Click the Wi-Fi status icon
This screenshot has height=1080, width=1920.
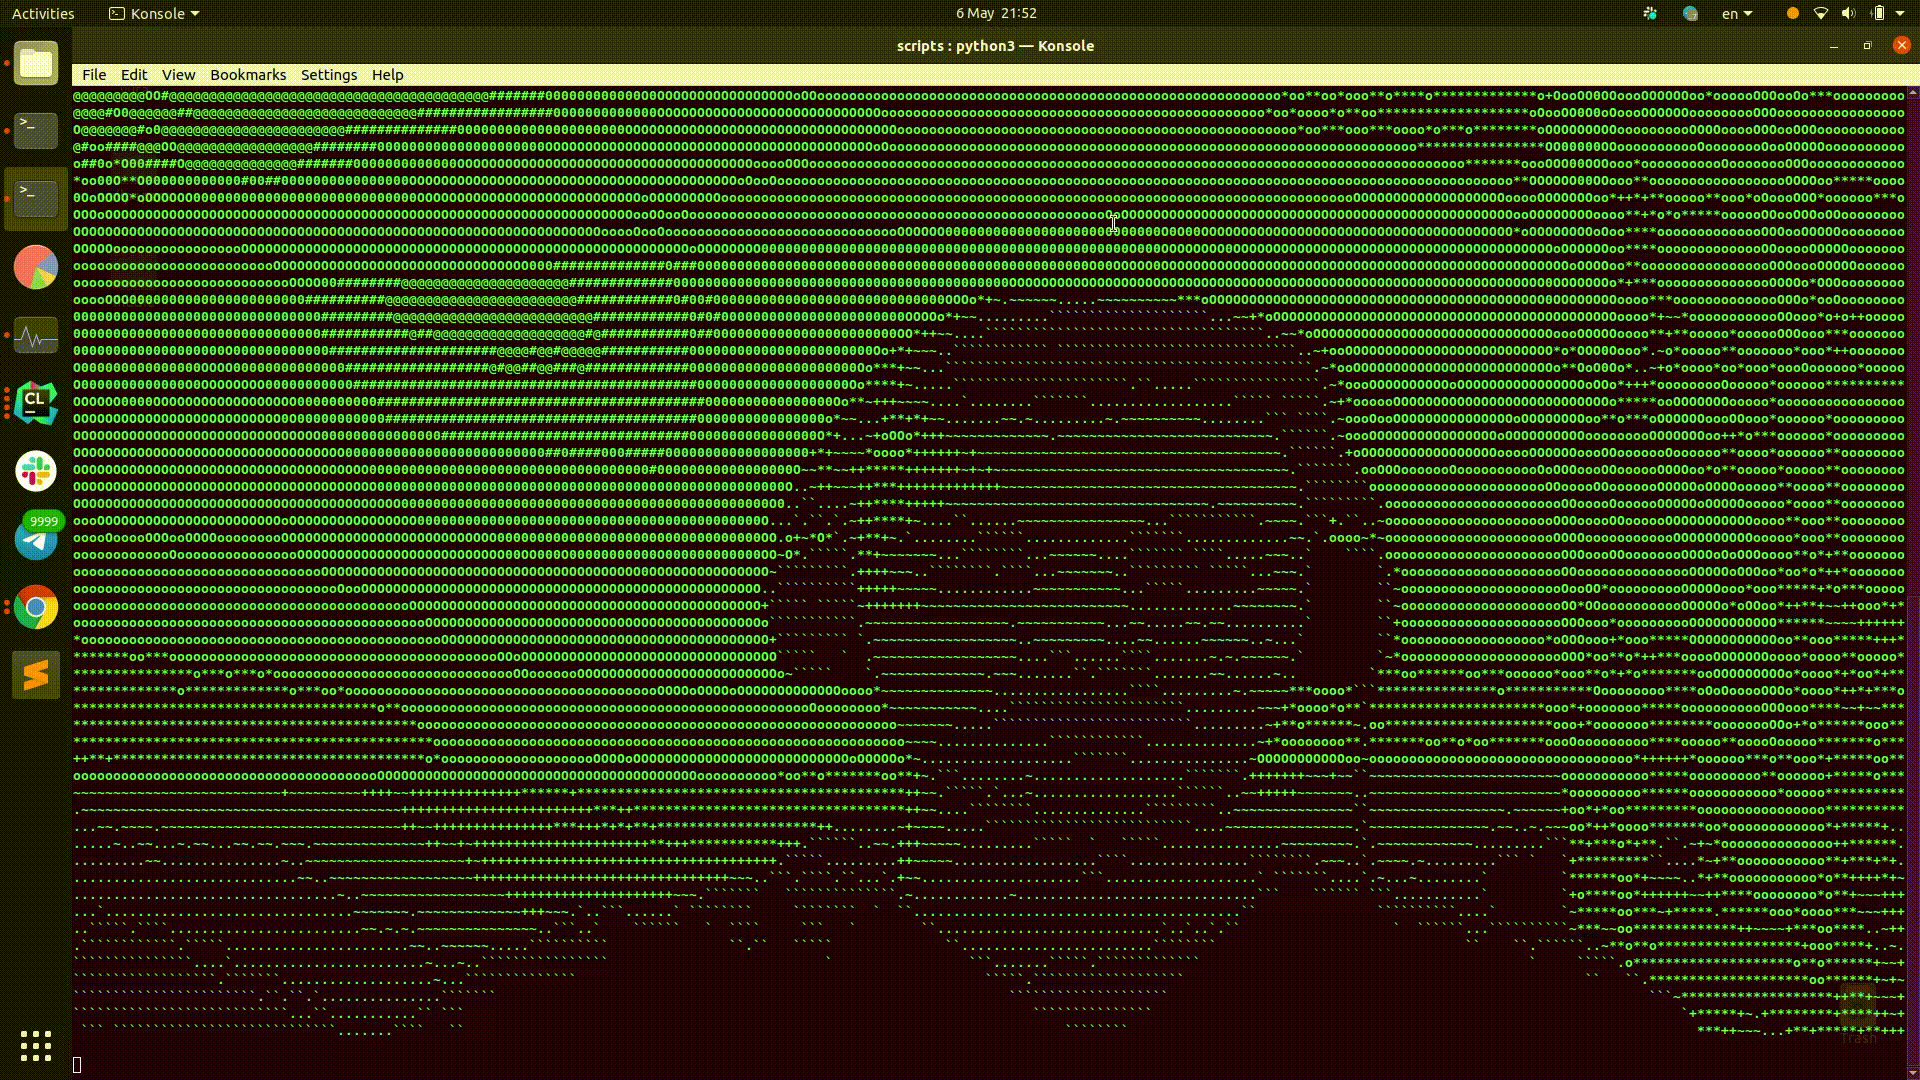[1821, 14]
